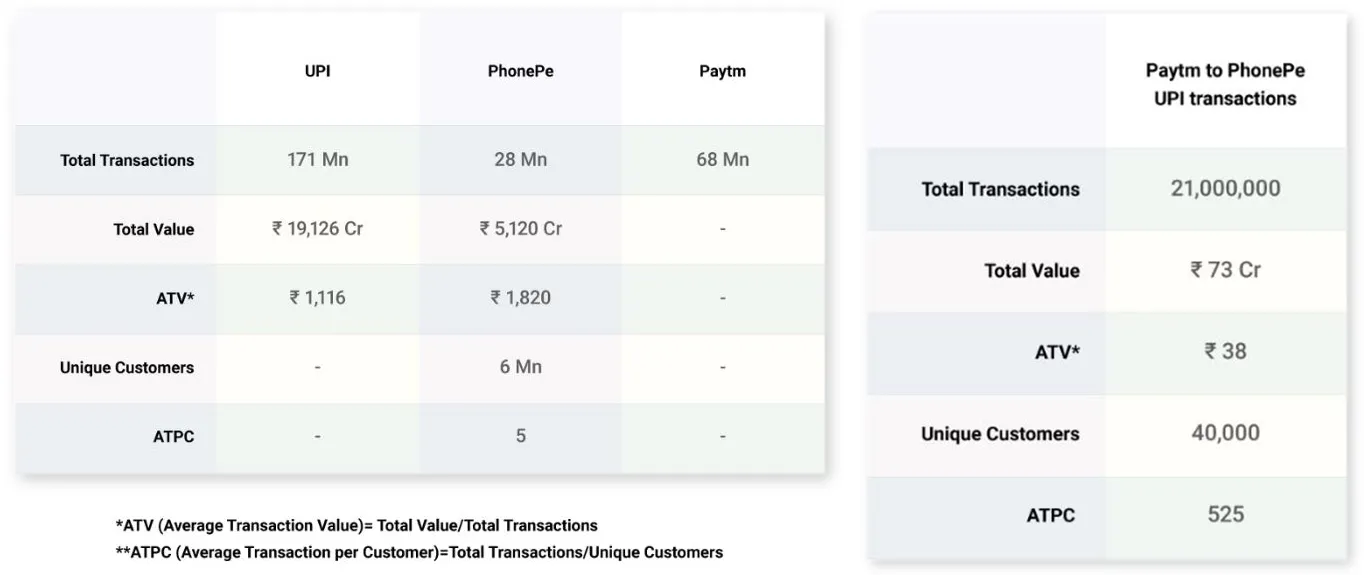1364x575 pixels.
Task: Click the Paytm column header
Action: [x=722, y=72]
